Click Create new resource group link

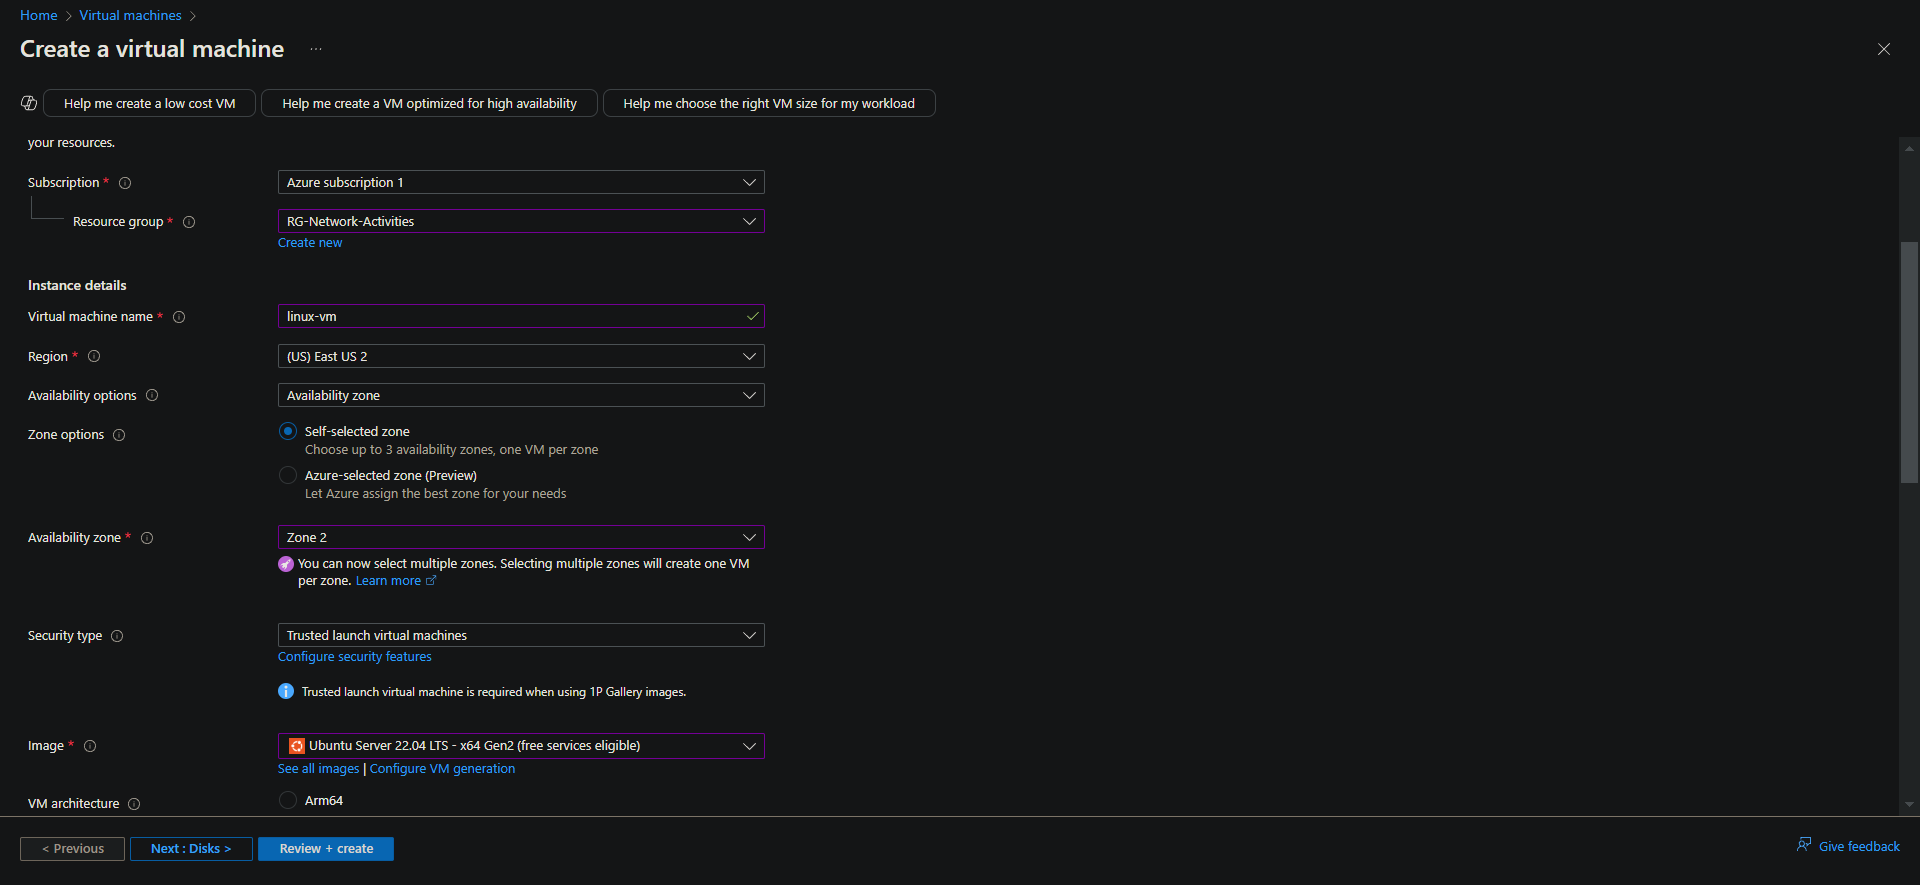coord(310,243)
